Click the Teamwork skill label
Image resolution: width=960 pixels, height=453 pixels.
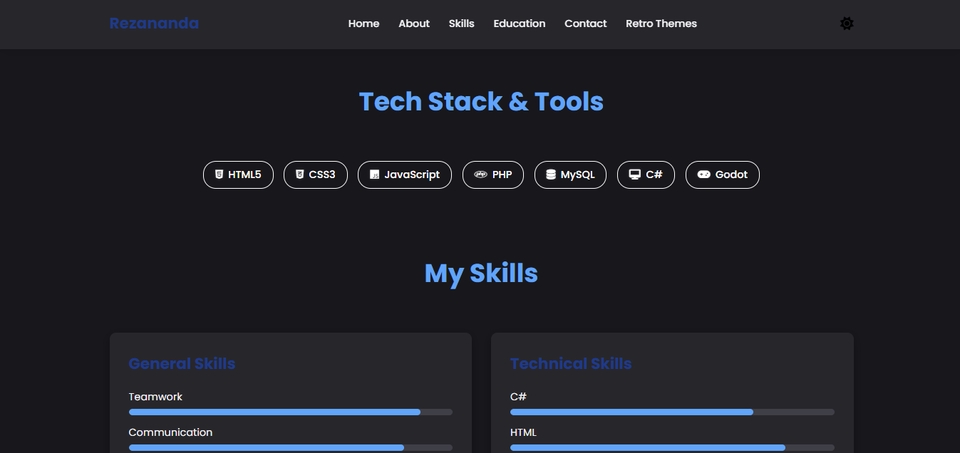pos(156,397)
